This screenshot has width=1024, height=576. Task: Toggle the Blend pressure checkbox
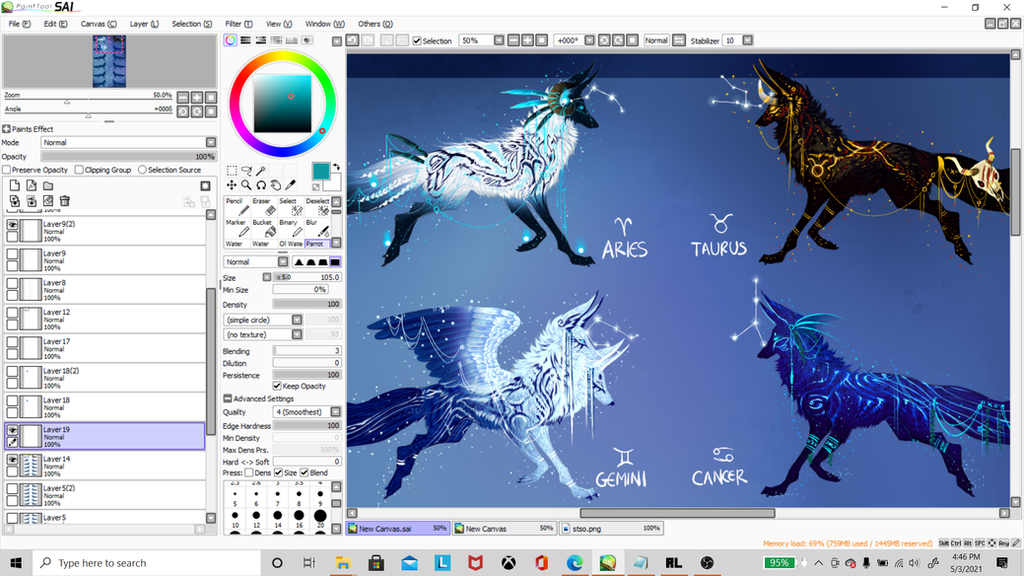pyautogui.click(x=304, y=472)
